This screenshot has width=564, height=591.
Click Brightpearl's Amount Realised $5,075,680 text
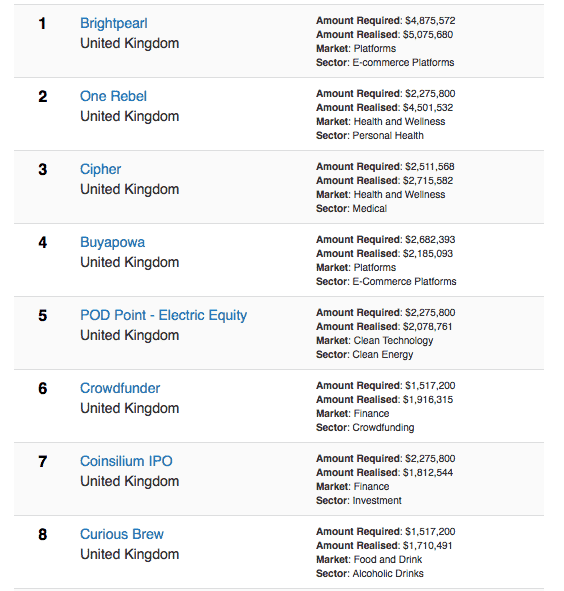pos(385,35)
